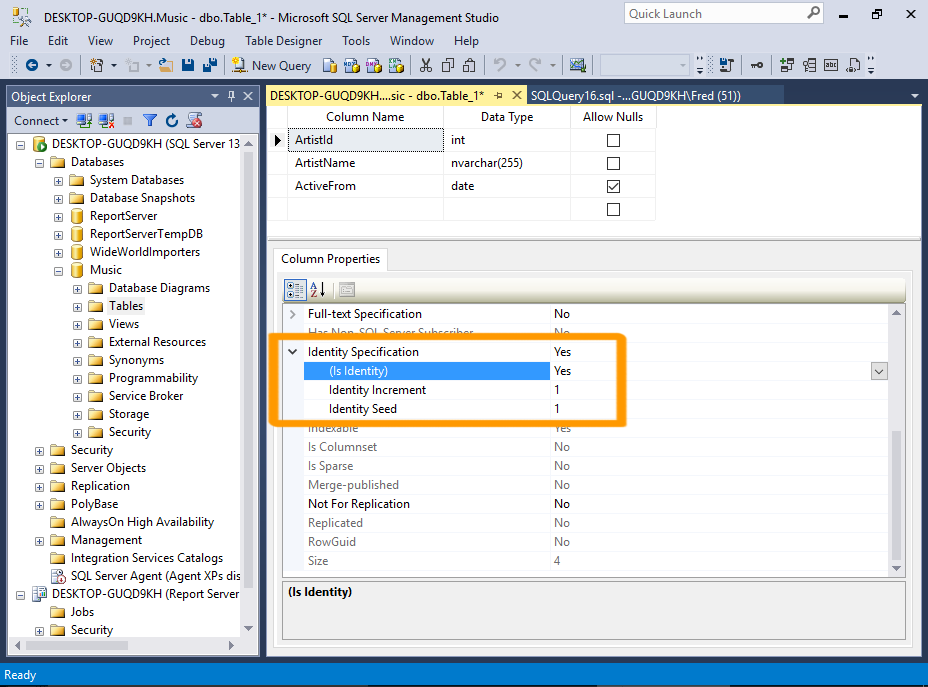Expand the Tables folder node
The image size is (928, 687).
tap(77, 306)
